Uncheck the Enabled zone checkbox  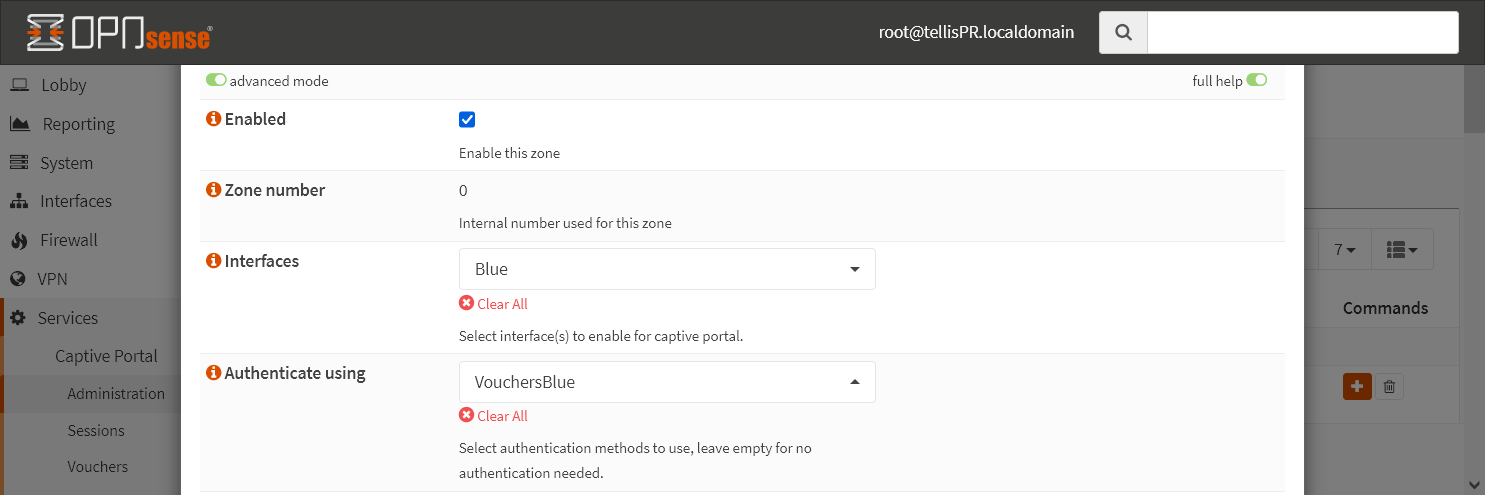(x=467, y=120)
